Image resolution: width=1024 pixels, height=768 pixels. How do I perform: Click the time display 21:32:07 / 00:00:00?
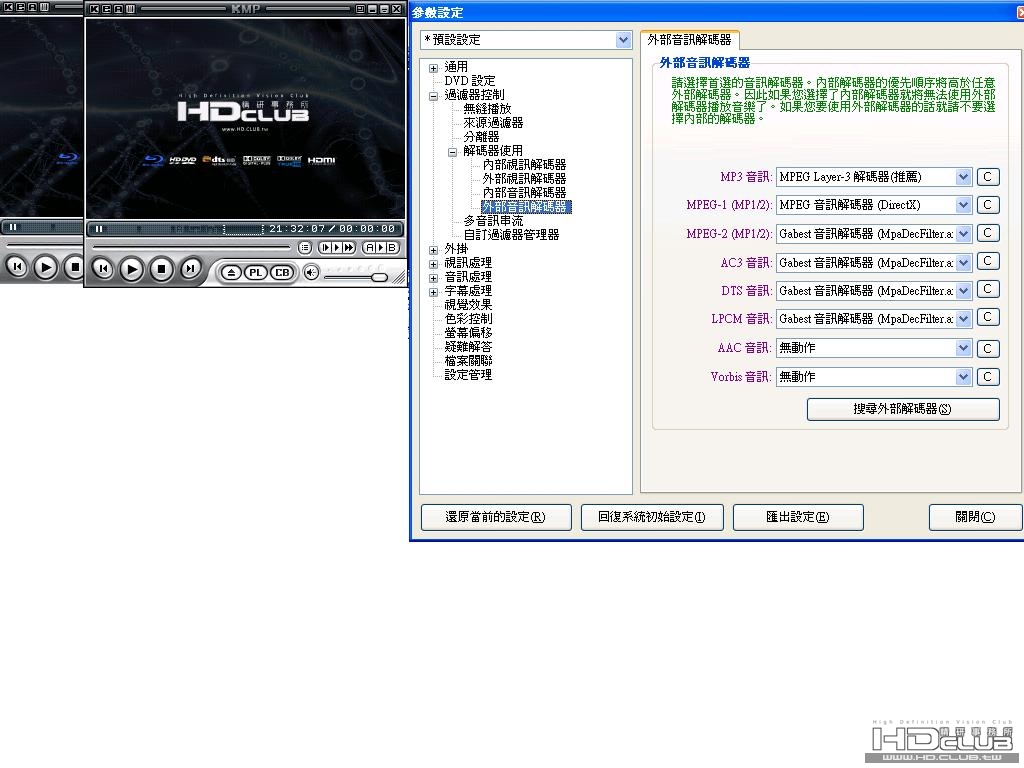pos(332,229)
